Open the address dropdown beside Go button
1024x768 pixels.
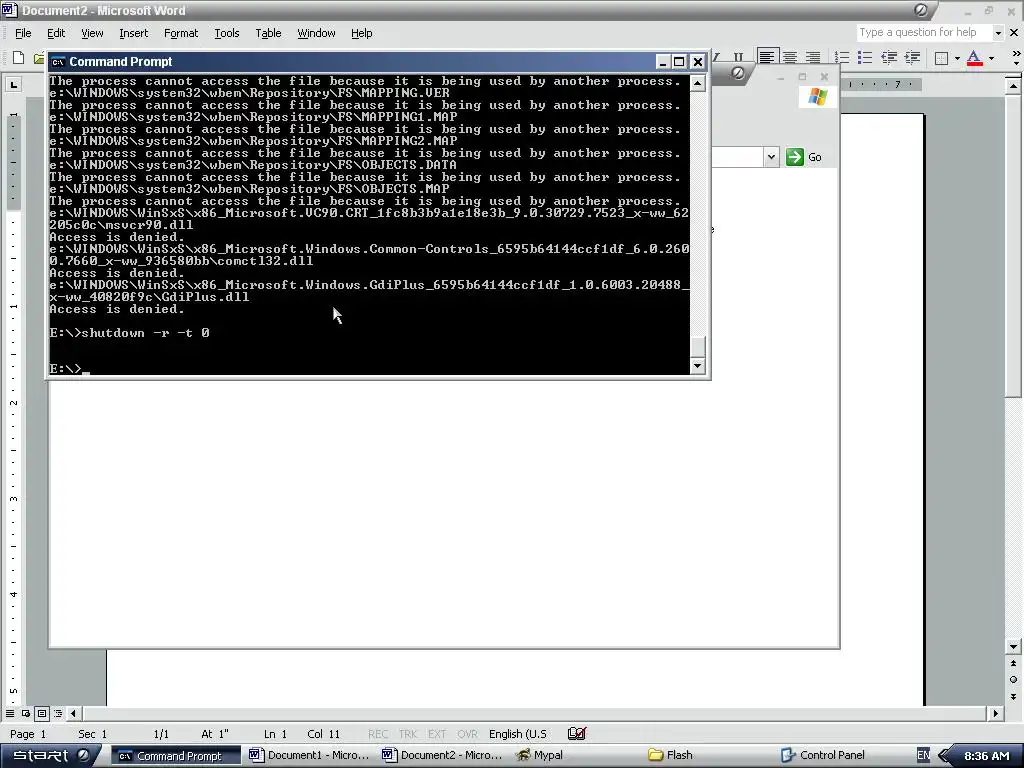click(771, 157)
